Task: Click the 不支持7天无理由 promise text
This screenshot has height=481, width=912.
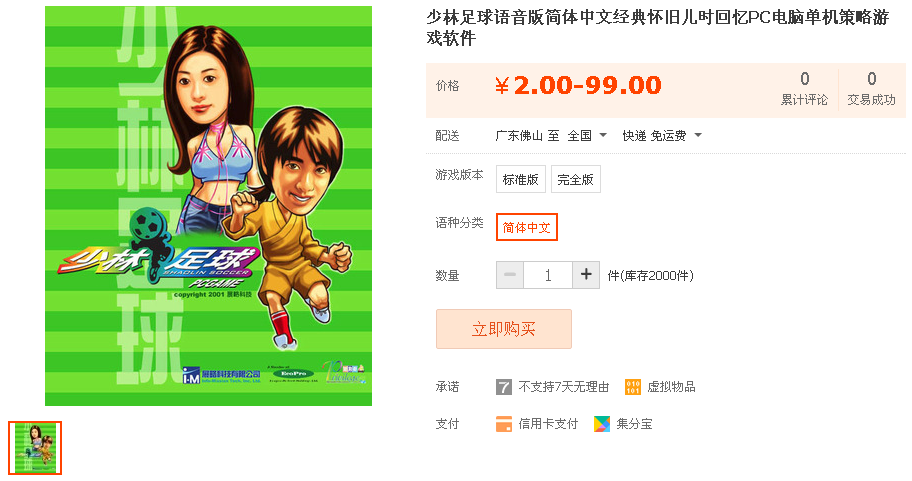Action: (564, 387)
